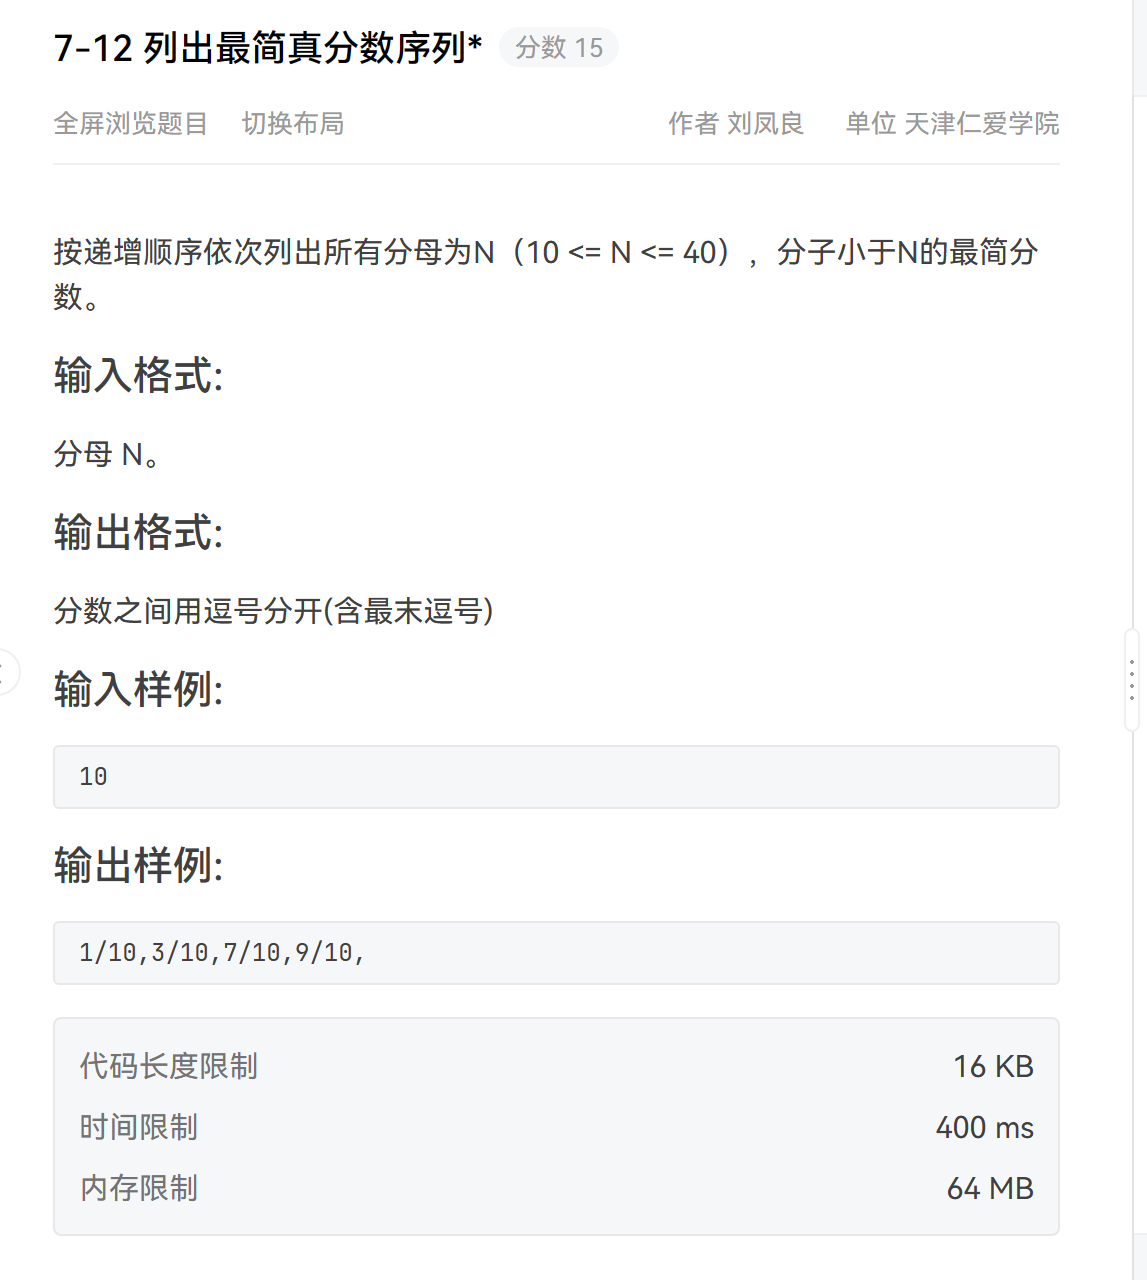This screenshot has width=1147, height=1280.
Task: Click the output sample box 1/10,3/10,7/10,9/10,
Action: 556,953
